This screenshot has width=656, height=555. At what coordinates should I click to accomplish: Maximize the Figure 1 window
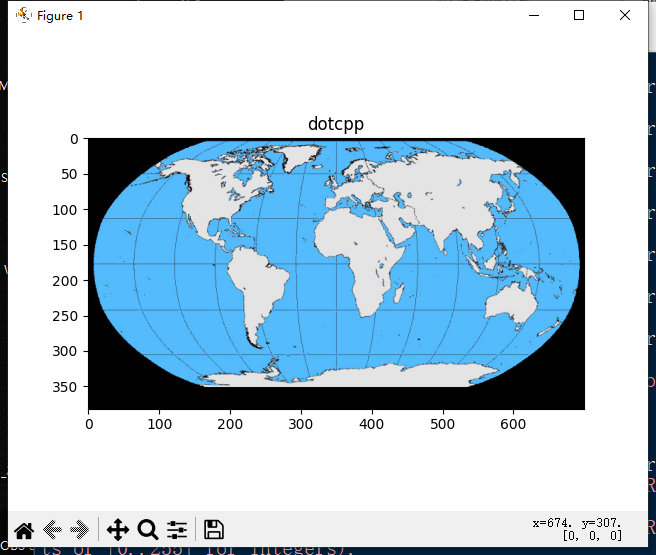(579, 15)
